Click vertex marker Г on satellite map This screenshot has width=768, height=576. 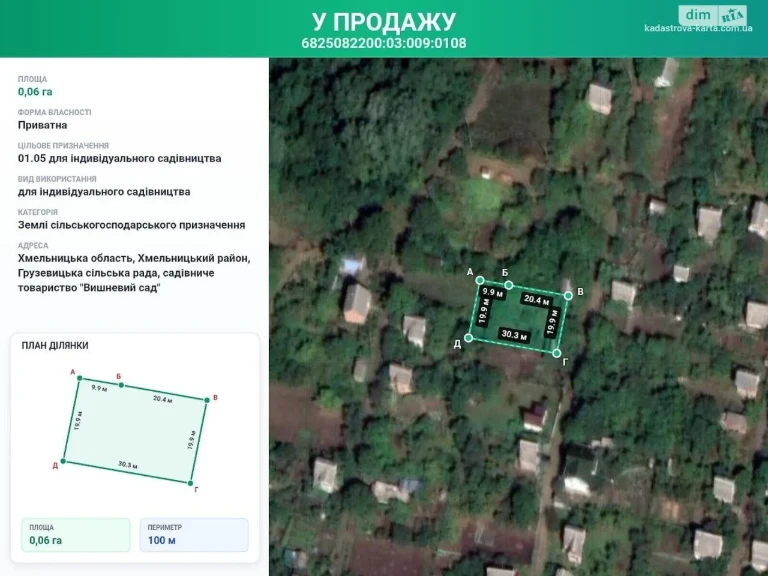pos(556,353)
